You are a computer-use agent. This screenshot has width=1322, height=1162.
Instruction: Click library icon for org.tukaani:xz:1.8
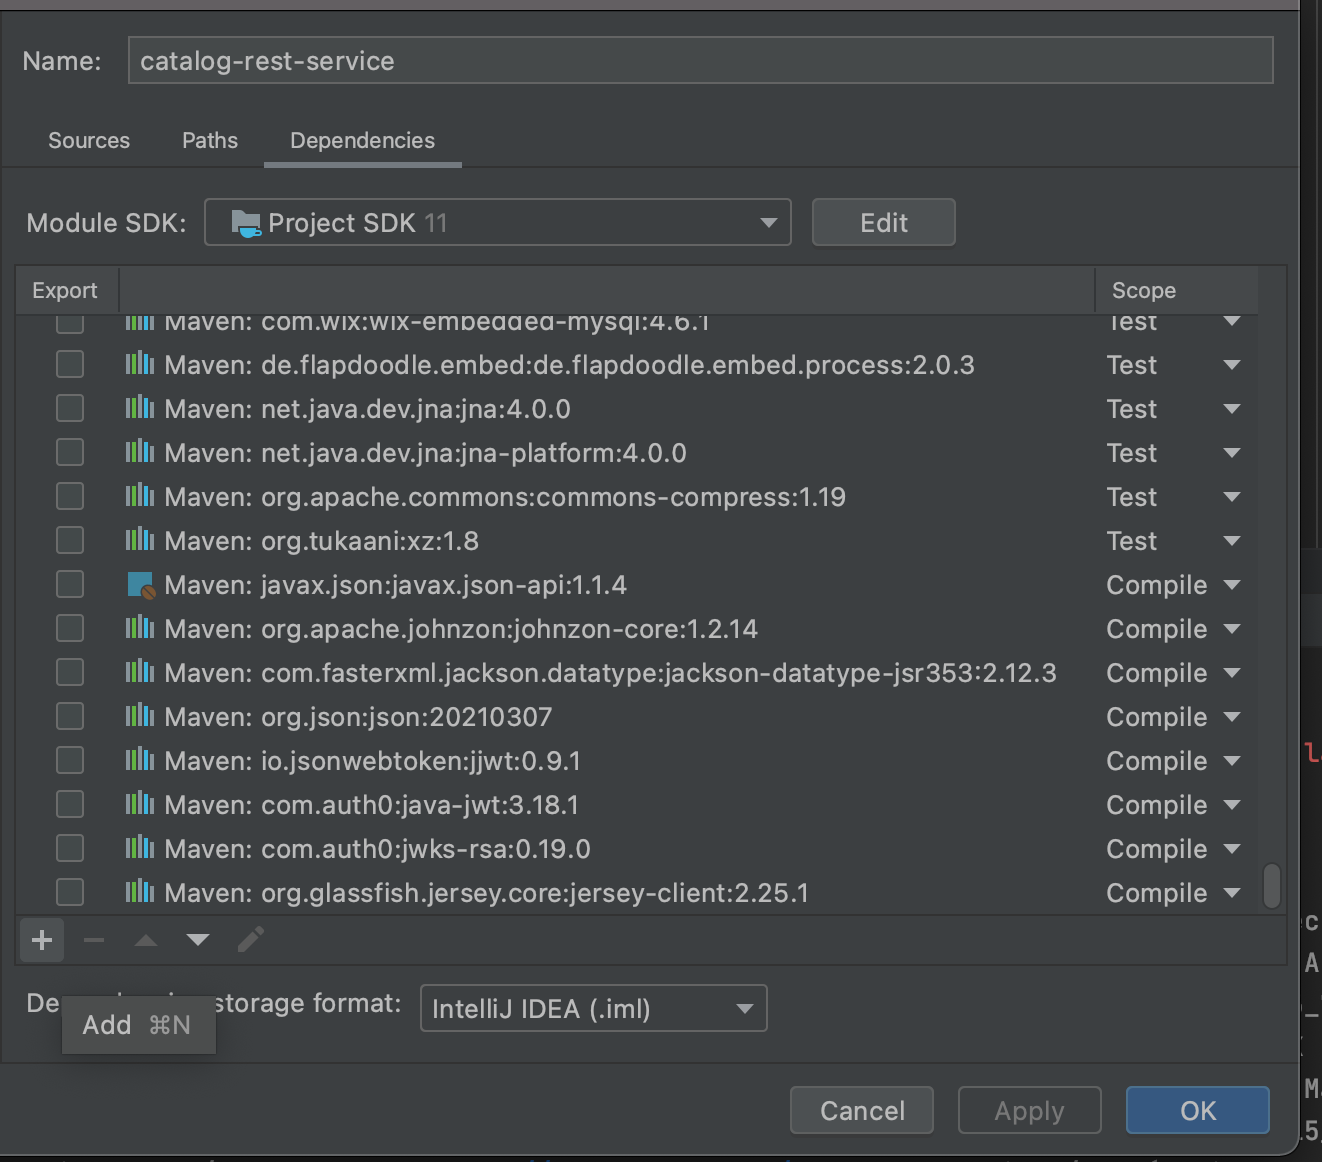(140, 541)
